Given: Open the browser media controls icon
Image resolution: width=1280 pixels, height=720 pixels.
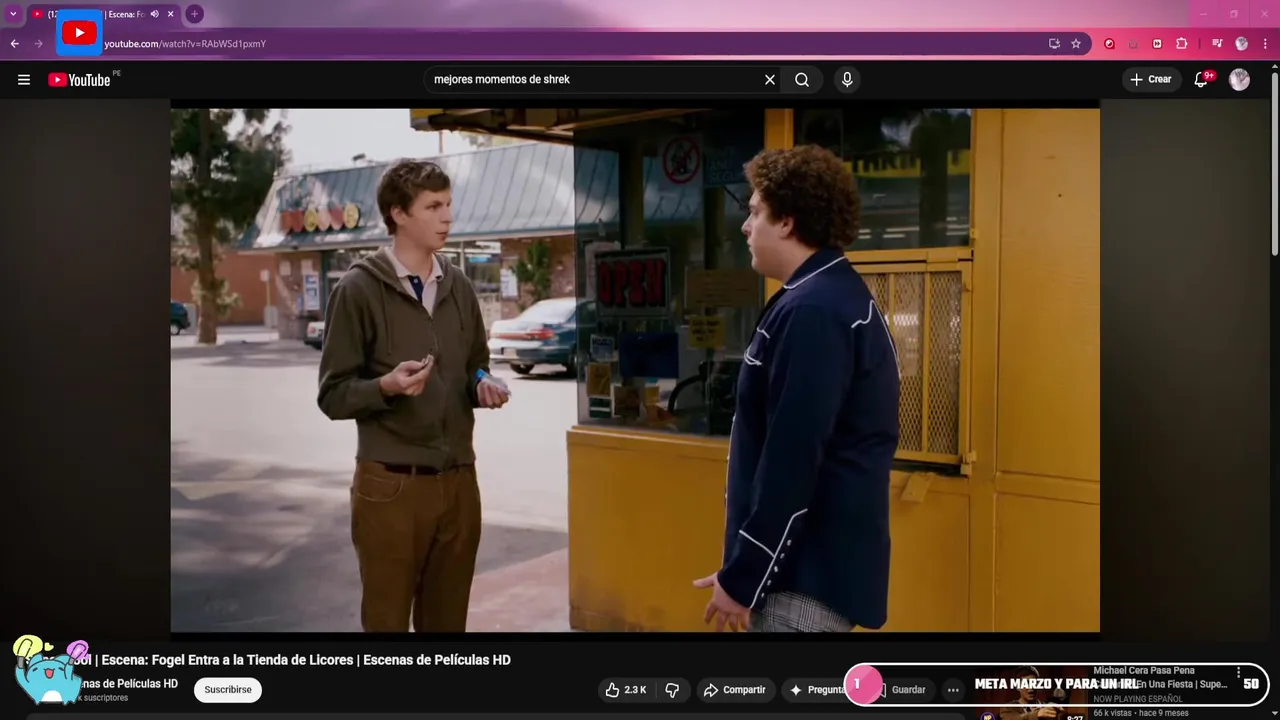Looking at the screenshot, I should pos(1217,44).
